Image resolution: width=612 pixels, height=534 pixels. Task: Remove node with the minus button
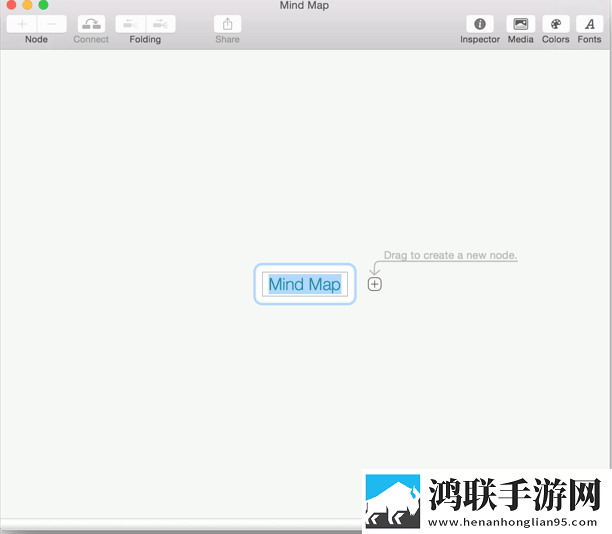(52, 24)
